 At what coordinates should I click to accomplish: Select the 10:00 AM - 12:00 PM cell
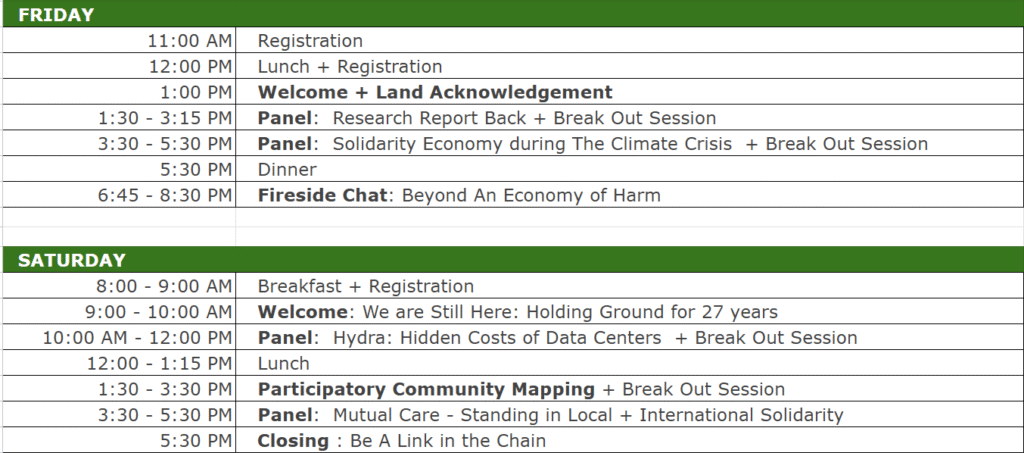click(119, 337)
